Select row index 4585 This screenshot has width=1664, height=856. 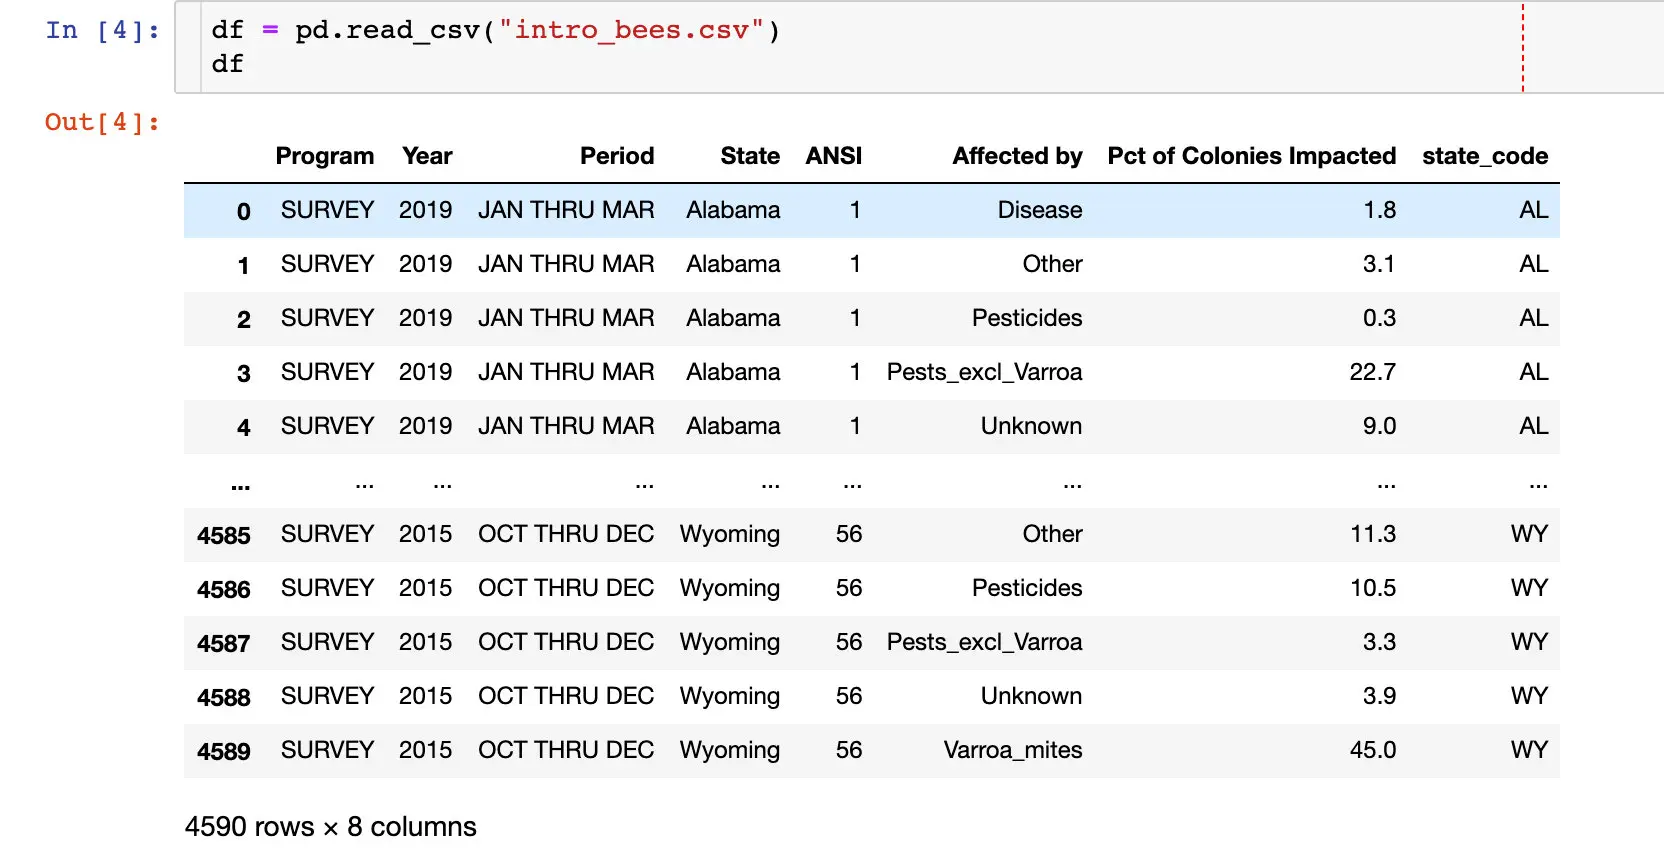(223, 535)
